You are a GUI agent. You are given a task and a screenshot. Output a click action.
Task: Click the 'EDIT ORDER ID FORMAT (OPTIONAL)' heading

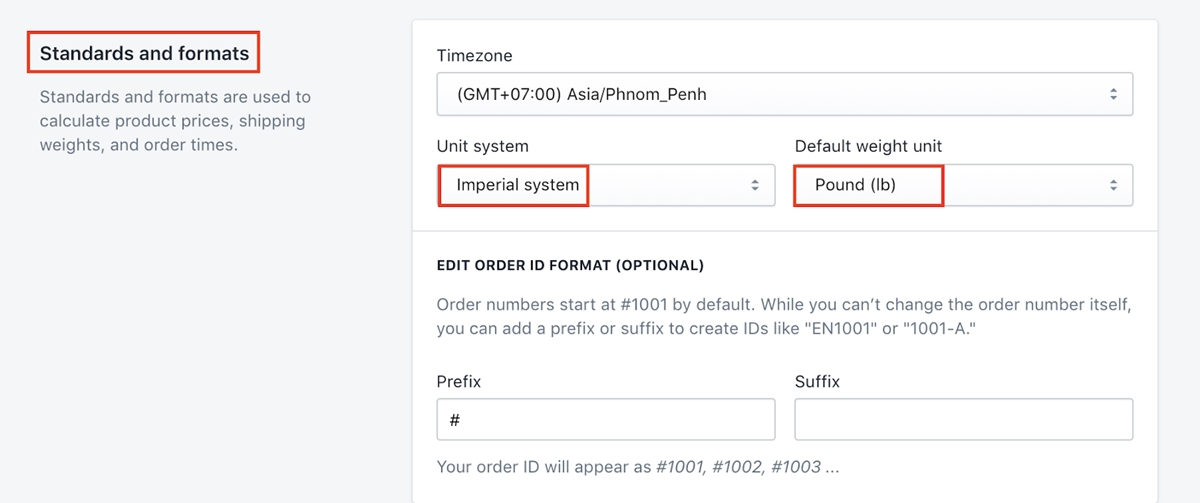[x=570, y=266]
